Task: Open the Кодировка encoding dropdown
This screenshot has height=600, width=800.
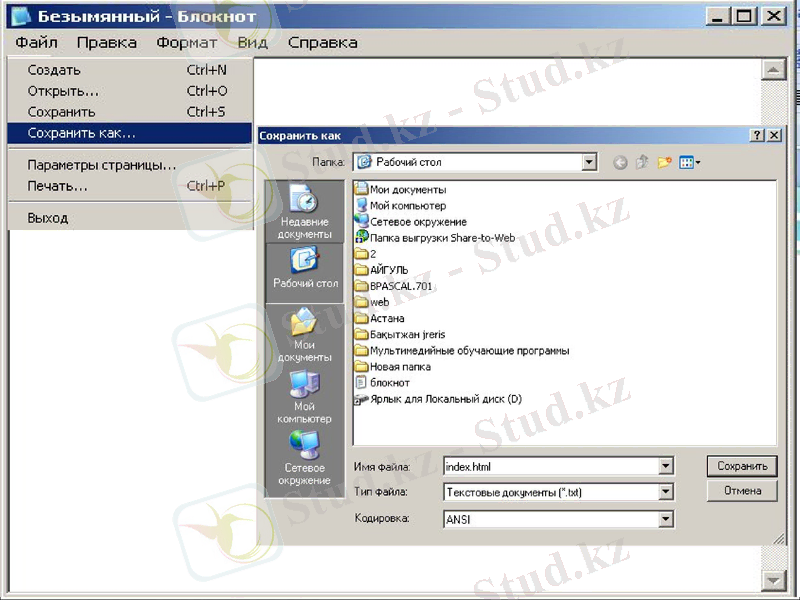Action: 666,519
